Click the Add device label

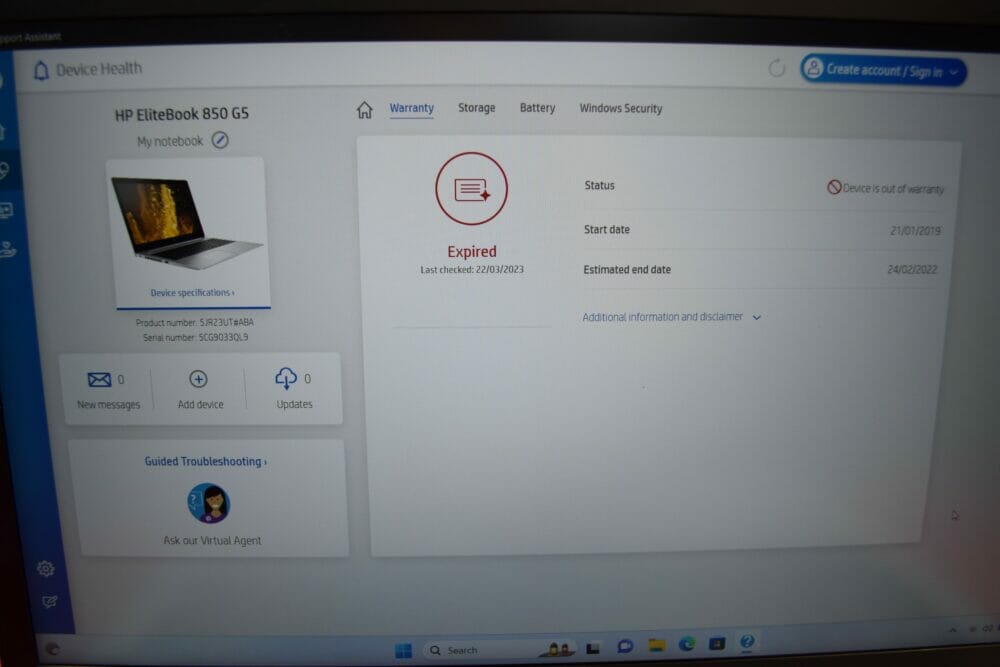200,404
